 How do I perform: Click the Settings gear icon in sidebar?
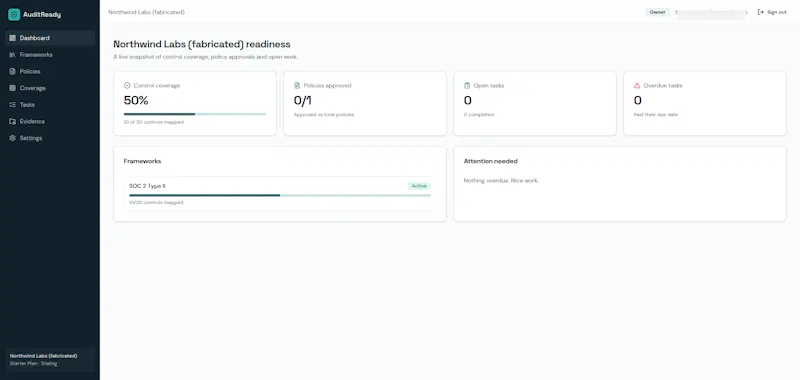[13, 138]
